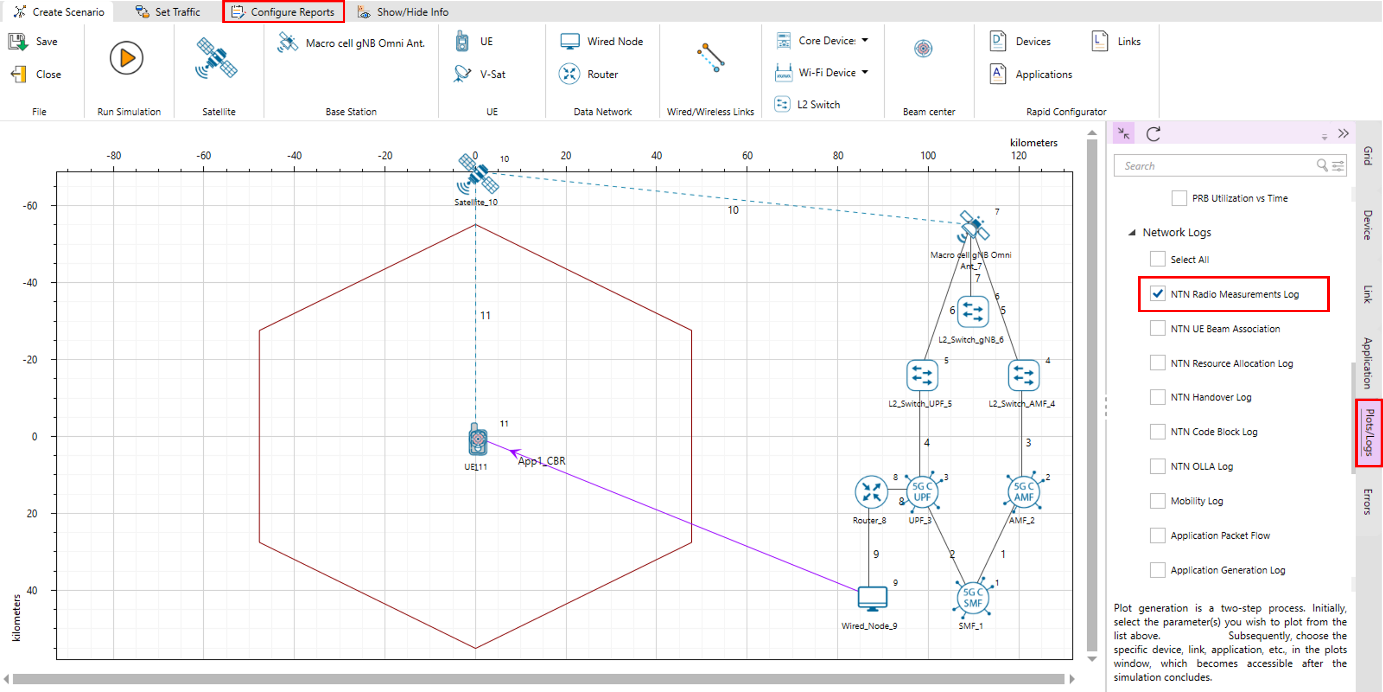Open the Set Traffic tab
Screen dimensions: 1383x692
168,12
